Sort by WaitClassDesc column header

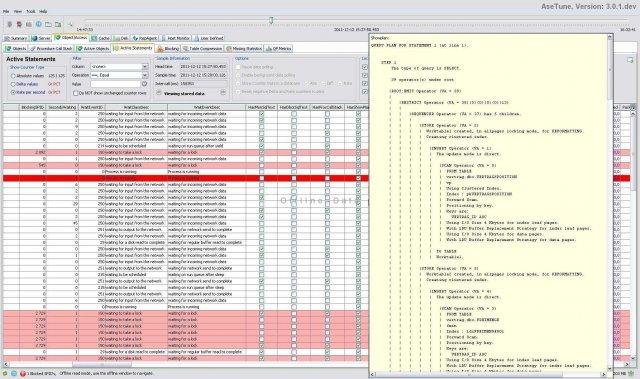[136, 107]
